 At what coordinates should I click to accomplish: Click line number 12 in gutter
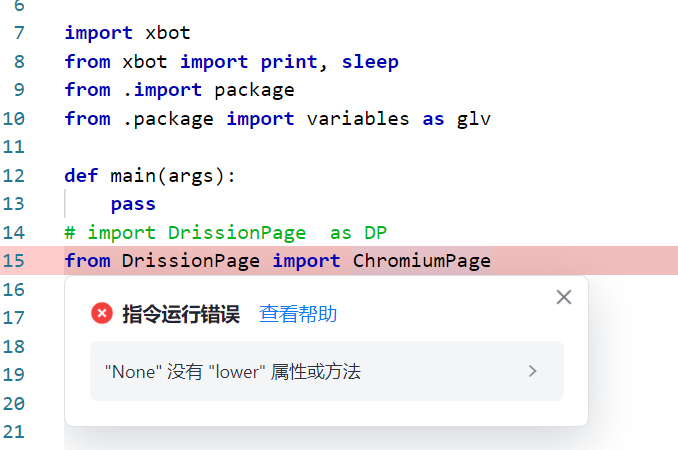[14, 175]
